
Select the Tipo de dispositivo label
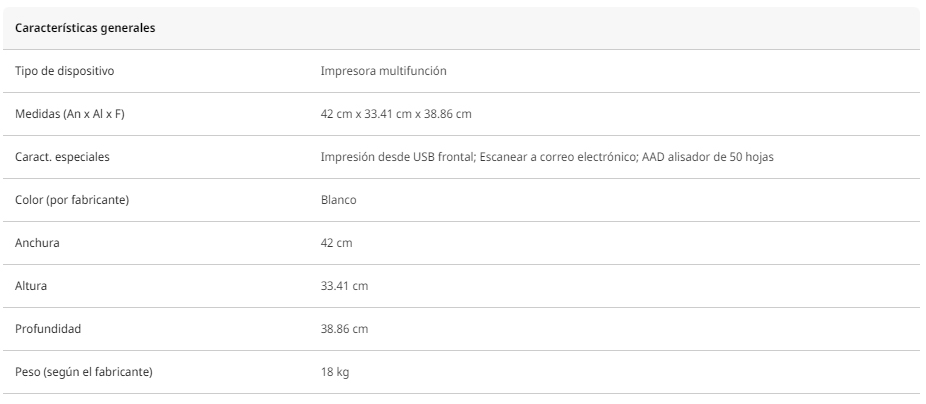[x=64, y=71]
